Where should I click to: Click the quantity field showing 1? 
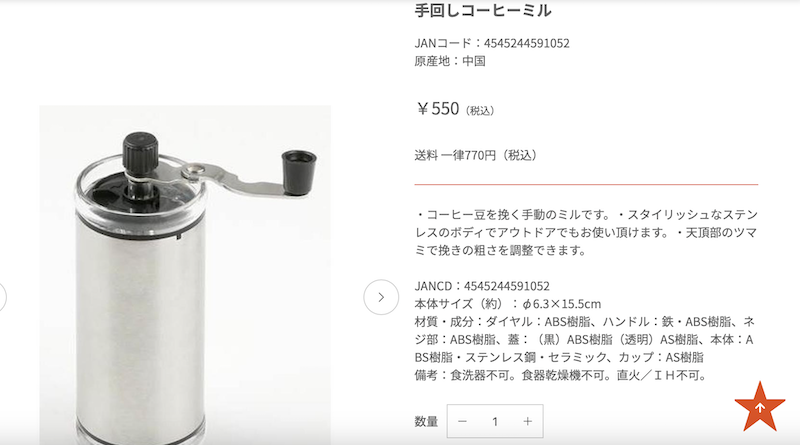pos(495,422)
